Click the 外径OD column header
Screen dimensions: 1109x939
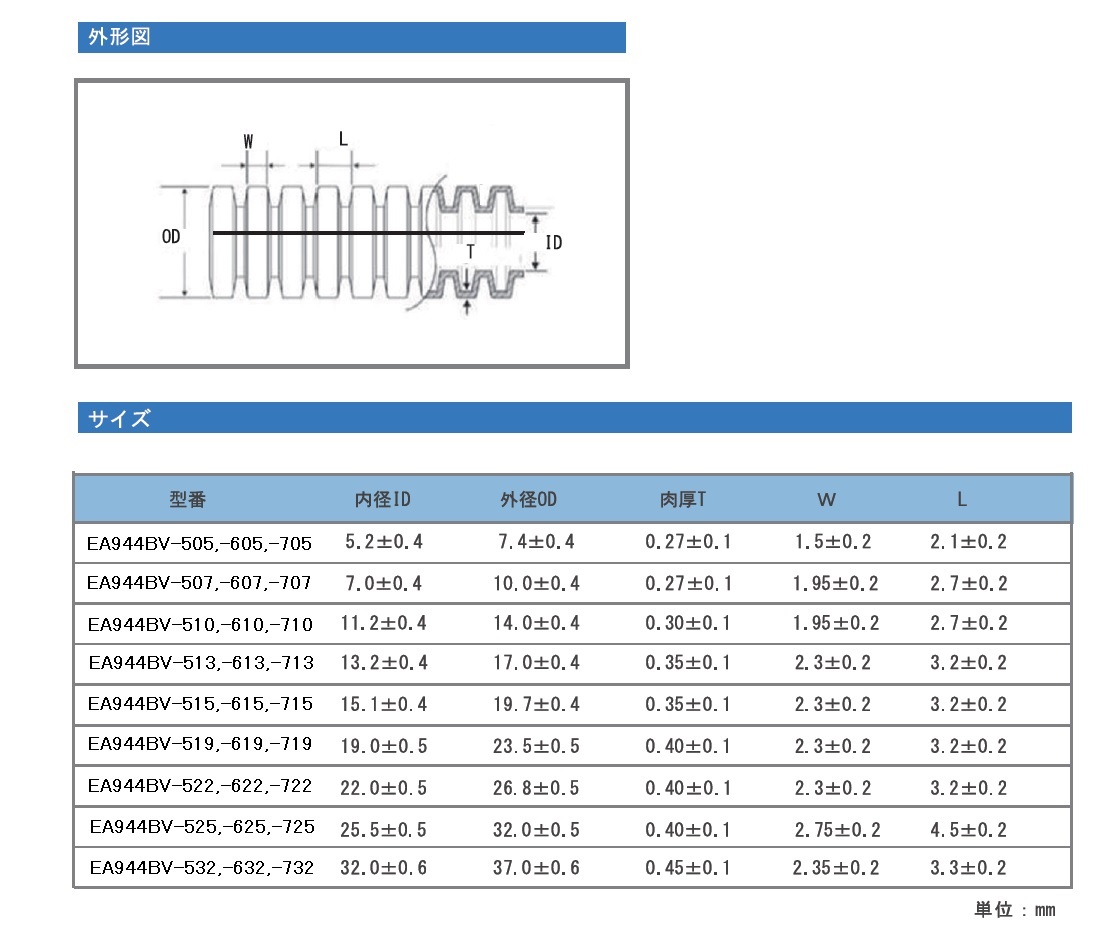[x=528, y=499]
